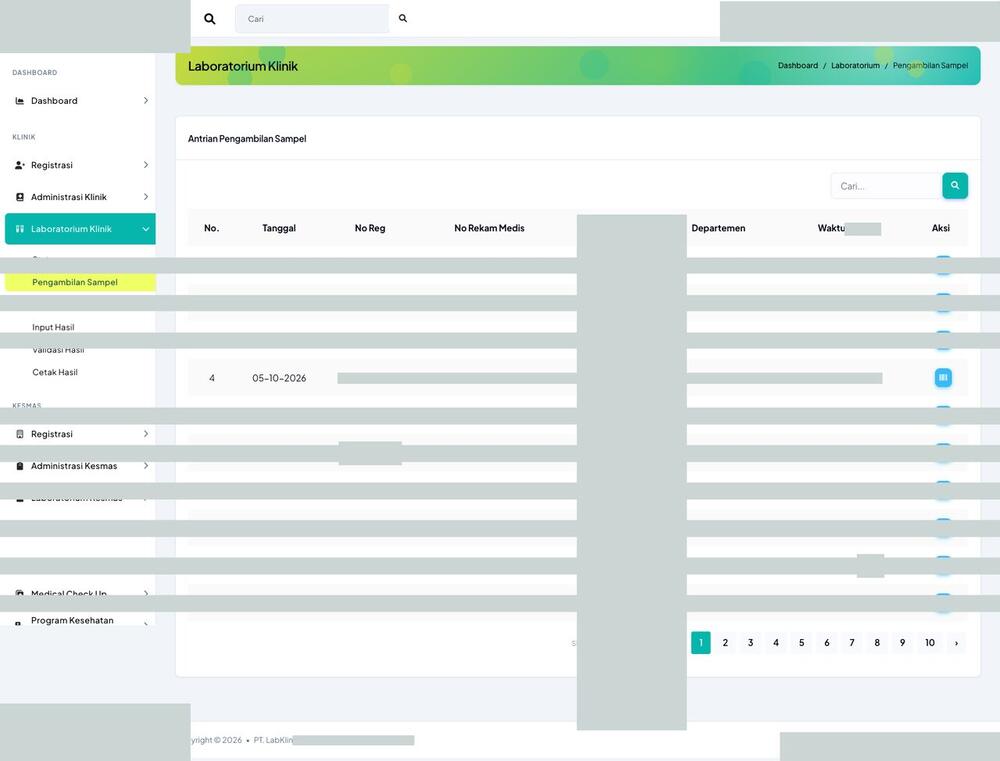This screenshot has width=1000, height=761.
Task: Expand the Kesmas Registrasi chevron
Action: point(145,434)
